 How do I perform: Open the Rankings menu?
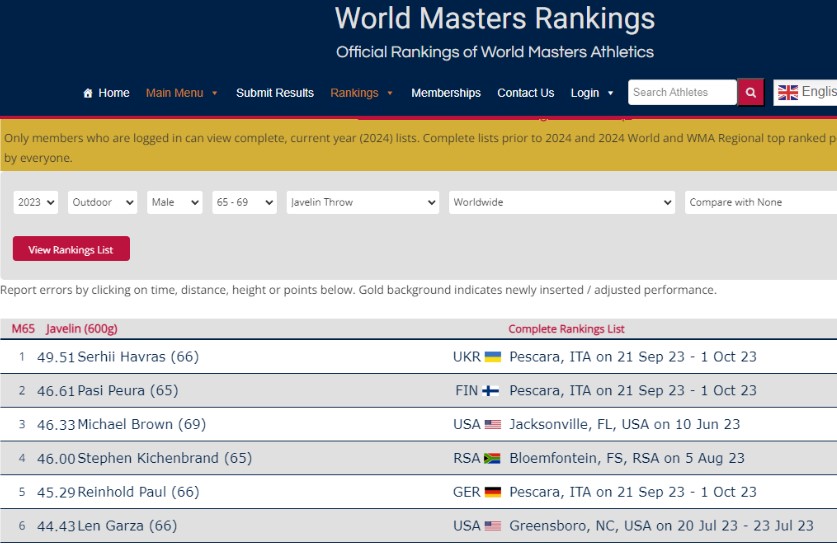(x=361, y=93)
